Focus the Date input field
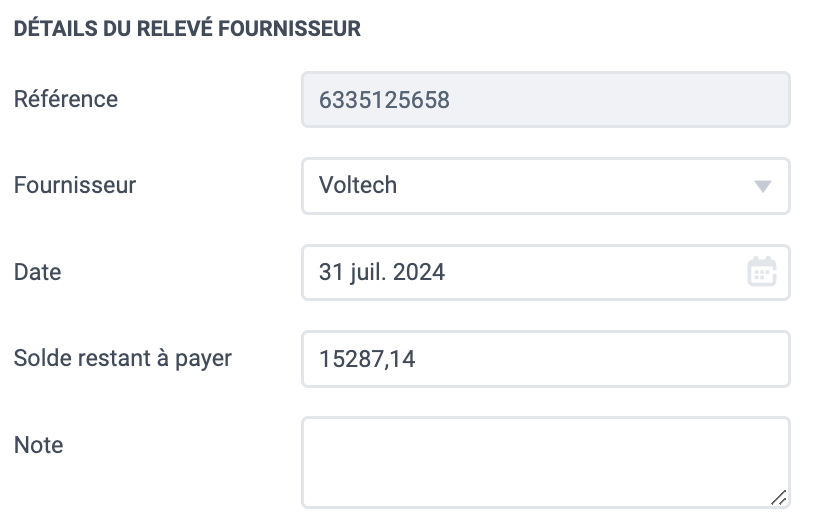This screenshot has height=532, width=820. (545, 272)
